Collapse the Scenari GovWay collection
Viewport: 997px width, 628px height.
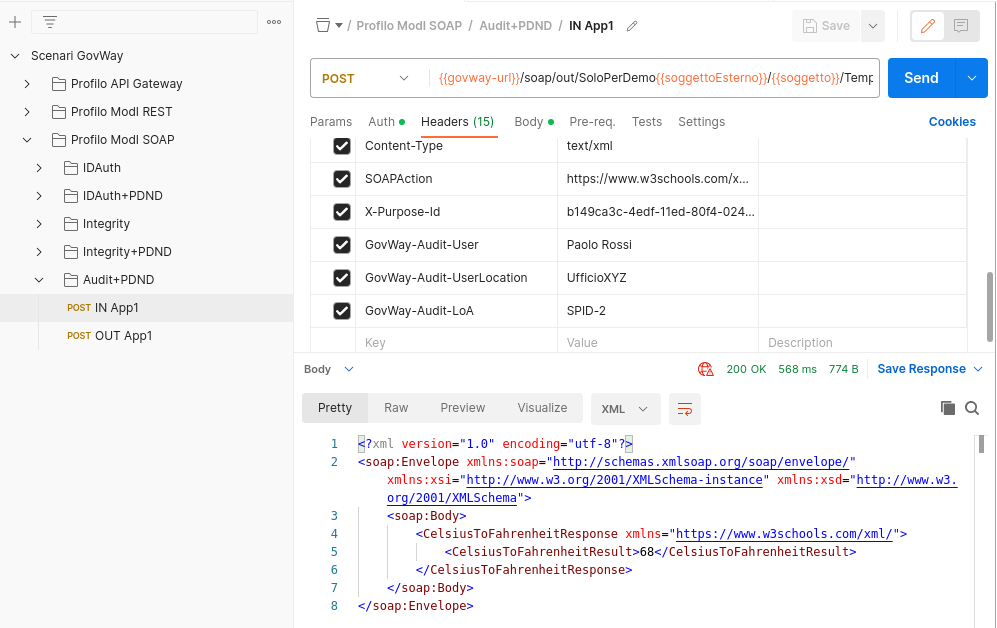pos(15,56)
